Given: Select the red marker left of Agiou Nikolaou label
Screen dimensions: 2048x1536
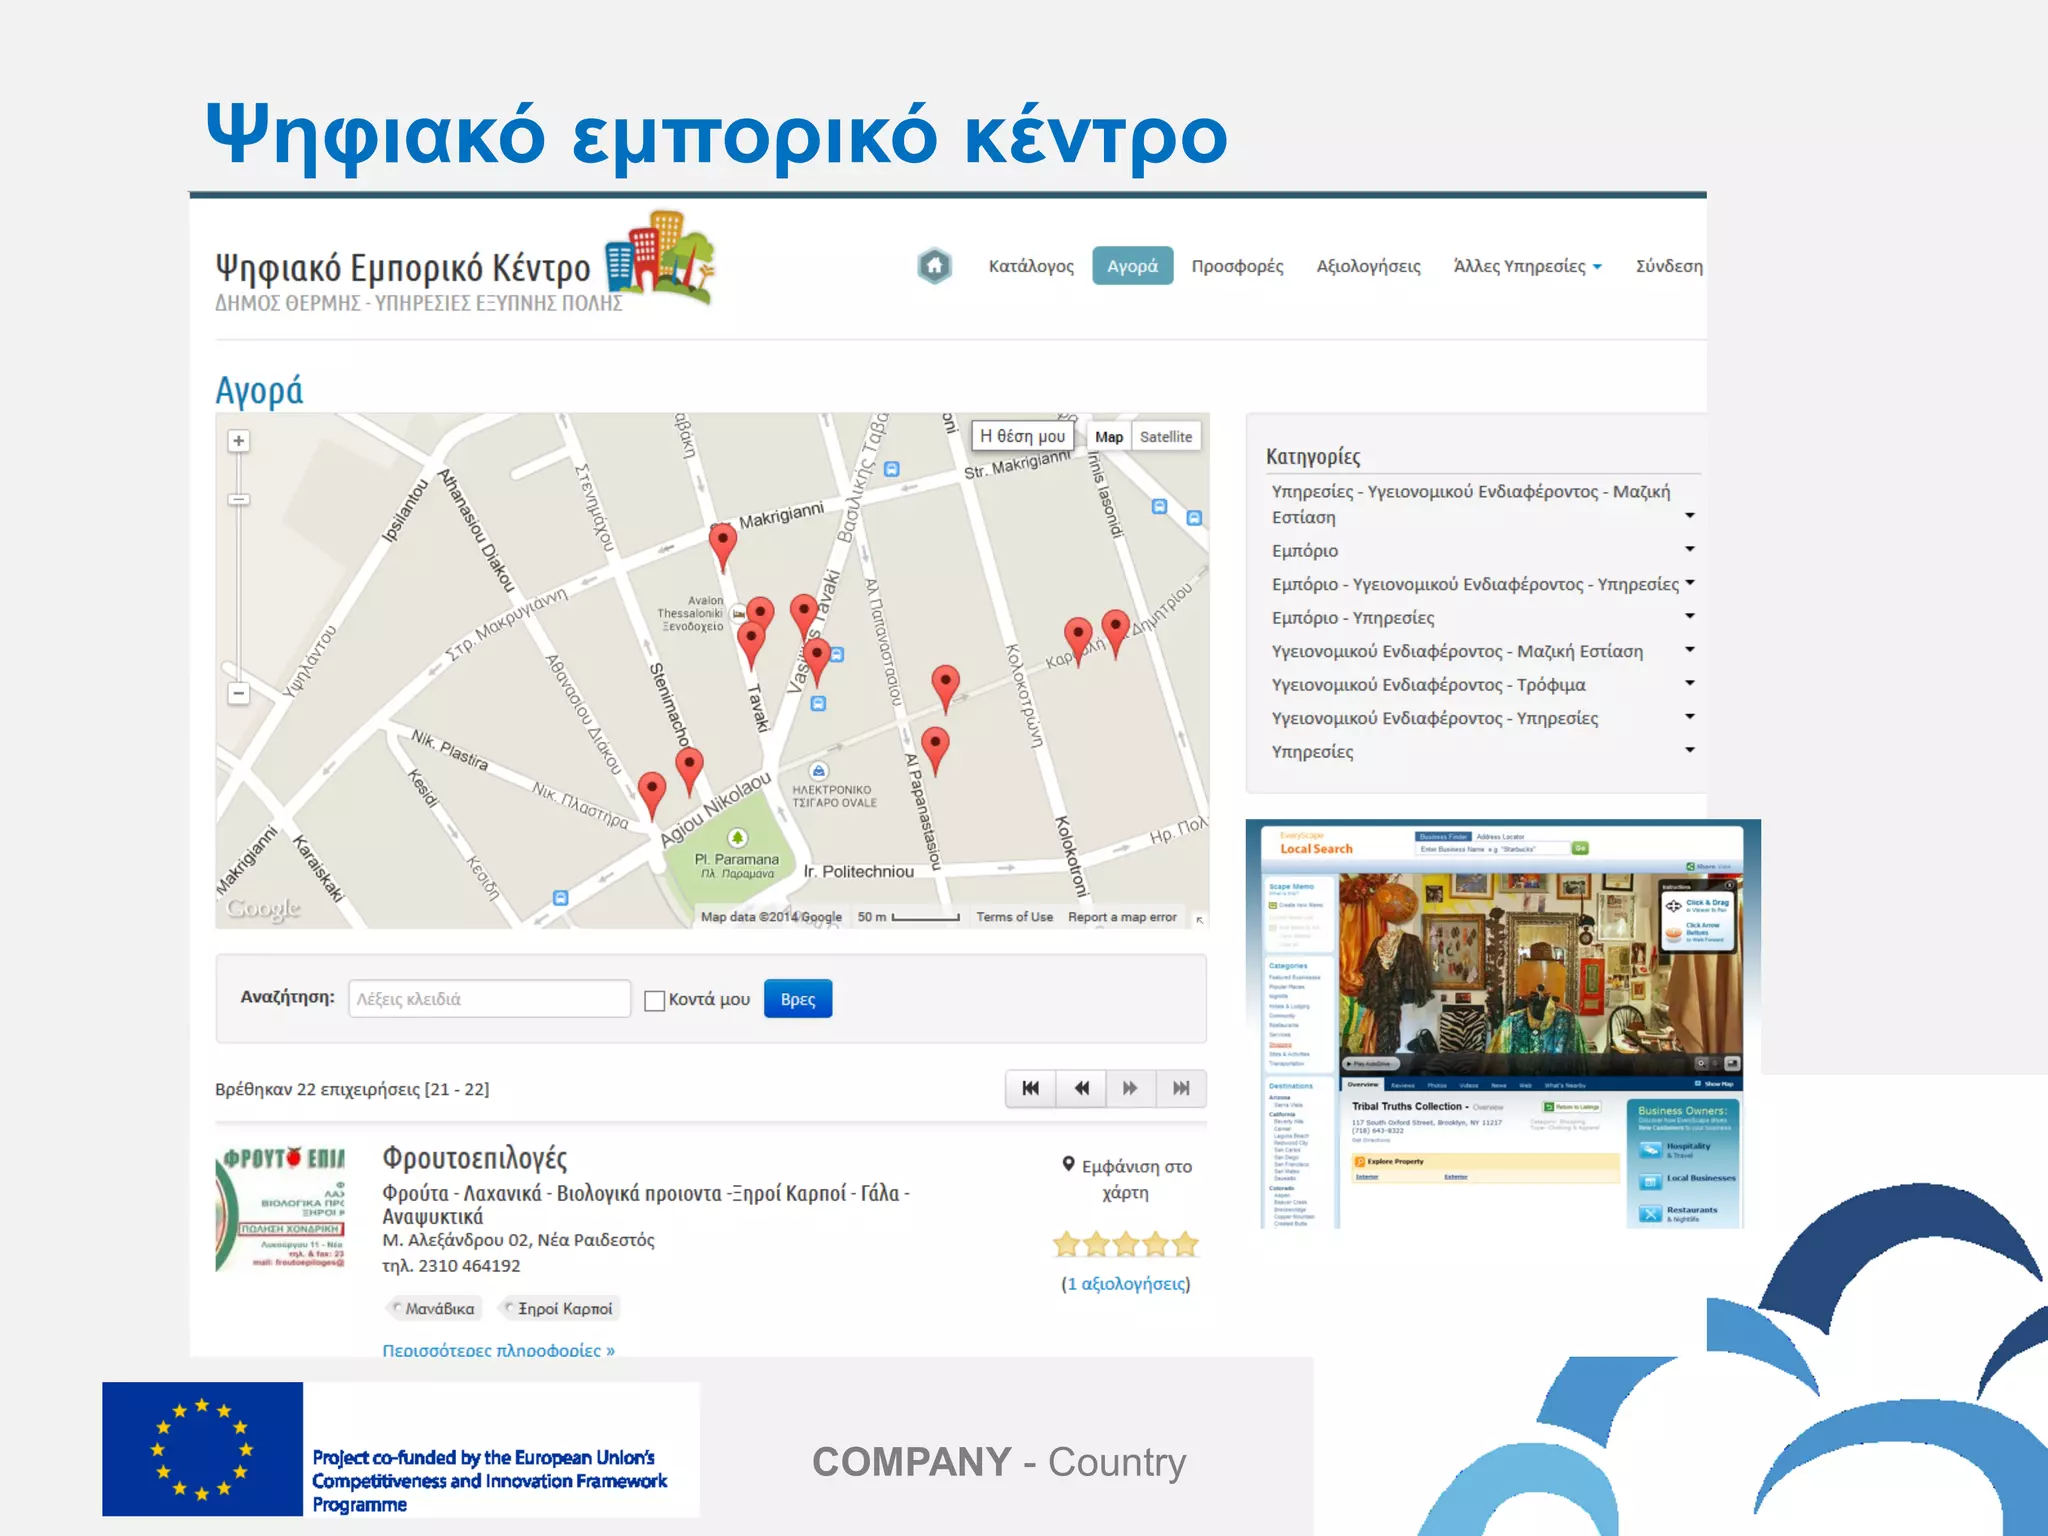Looking at the screenshot, I should point(652,795).
